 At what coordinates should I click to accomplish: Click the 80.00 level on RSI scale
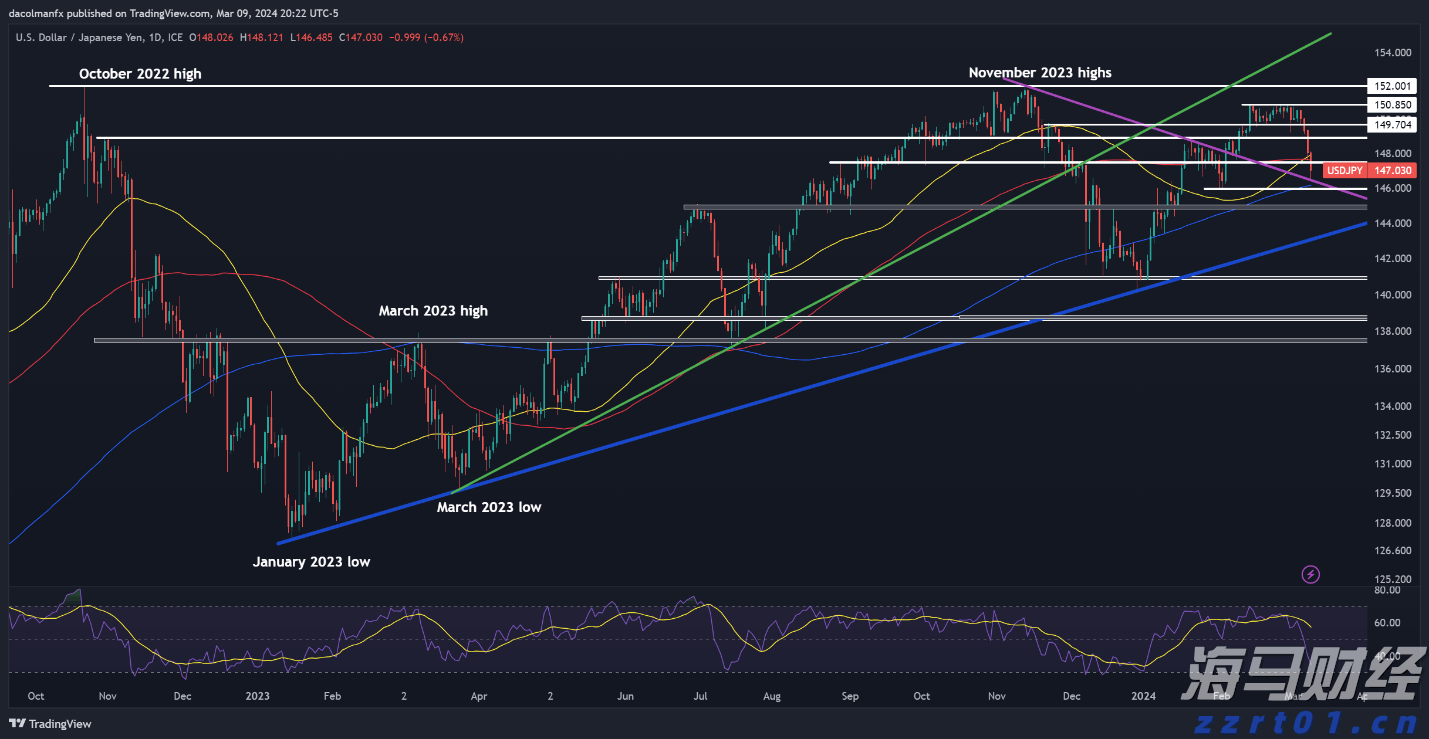click(x=1386, y=590)
